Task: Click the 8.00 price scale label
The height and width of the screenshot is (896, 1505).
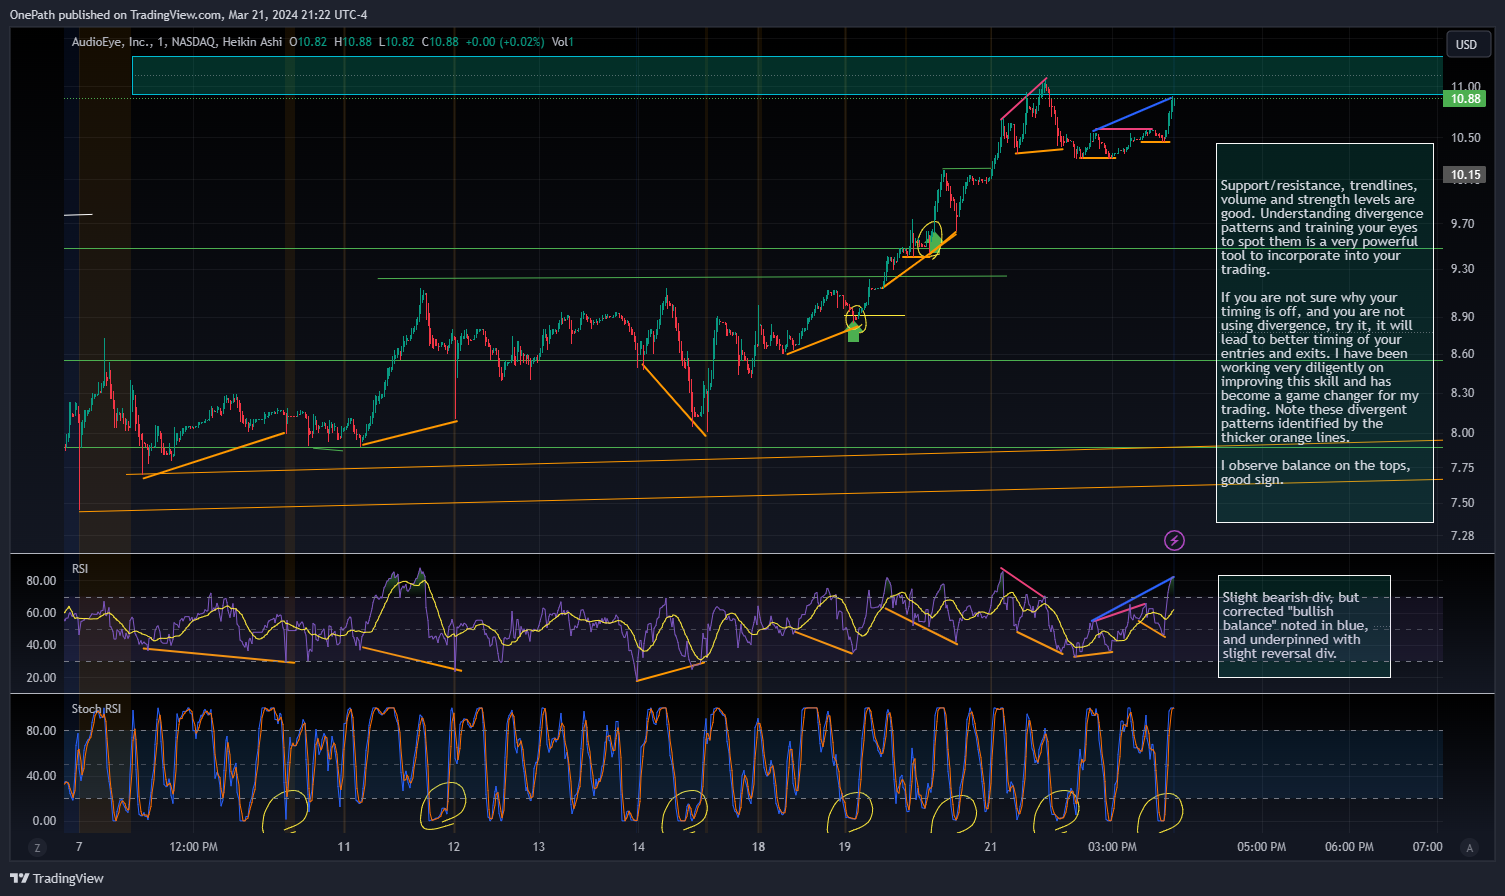Action: tap(1463, 433)
